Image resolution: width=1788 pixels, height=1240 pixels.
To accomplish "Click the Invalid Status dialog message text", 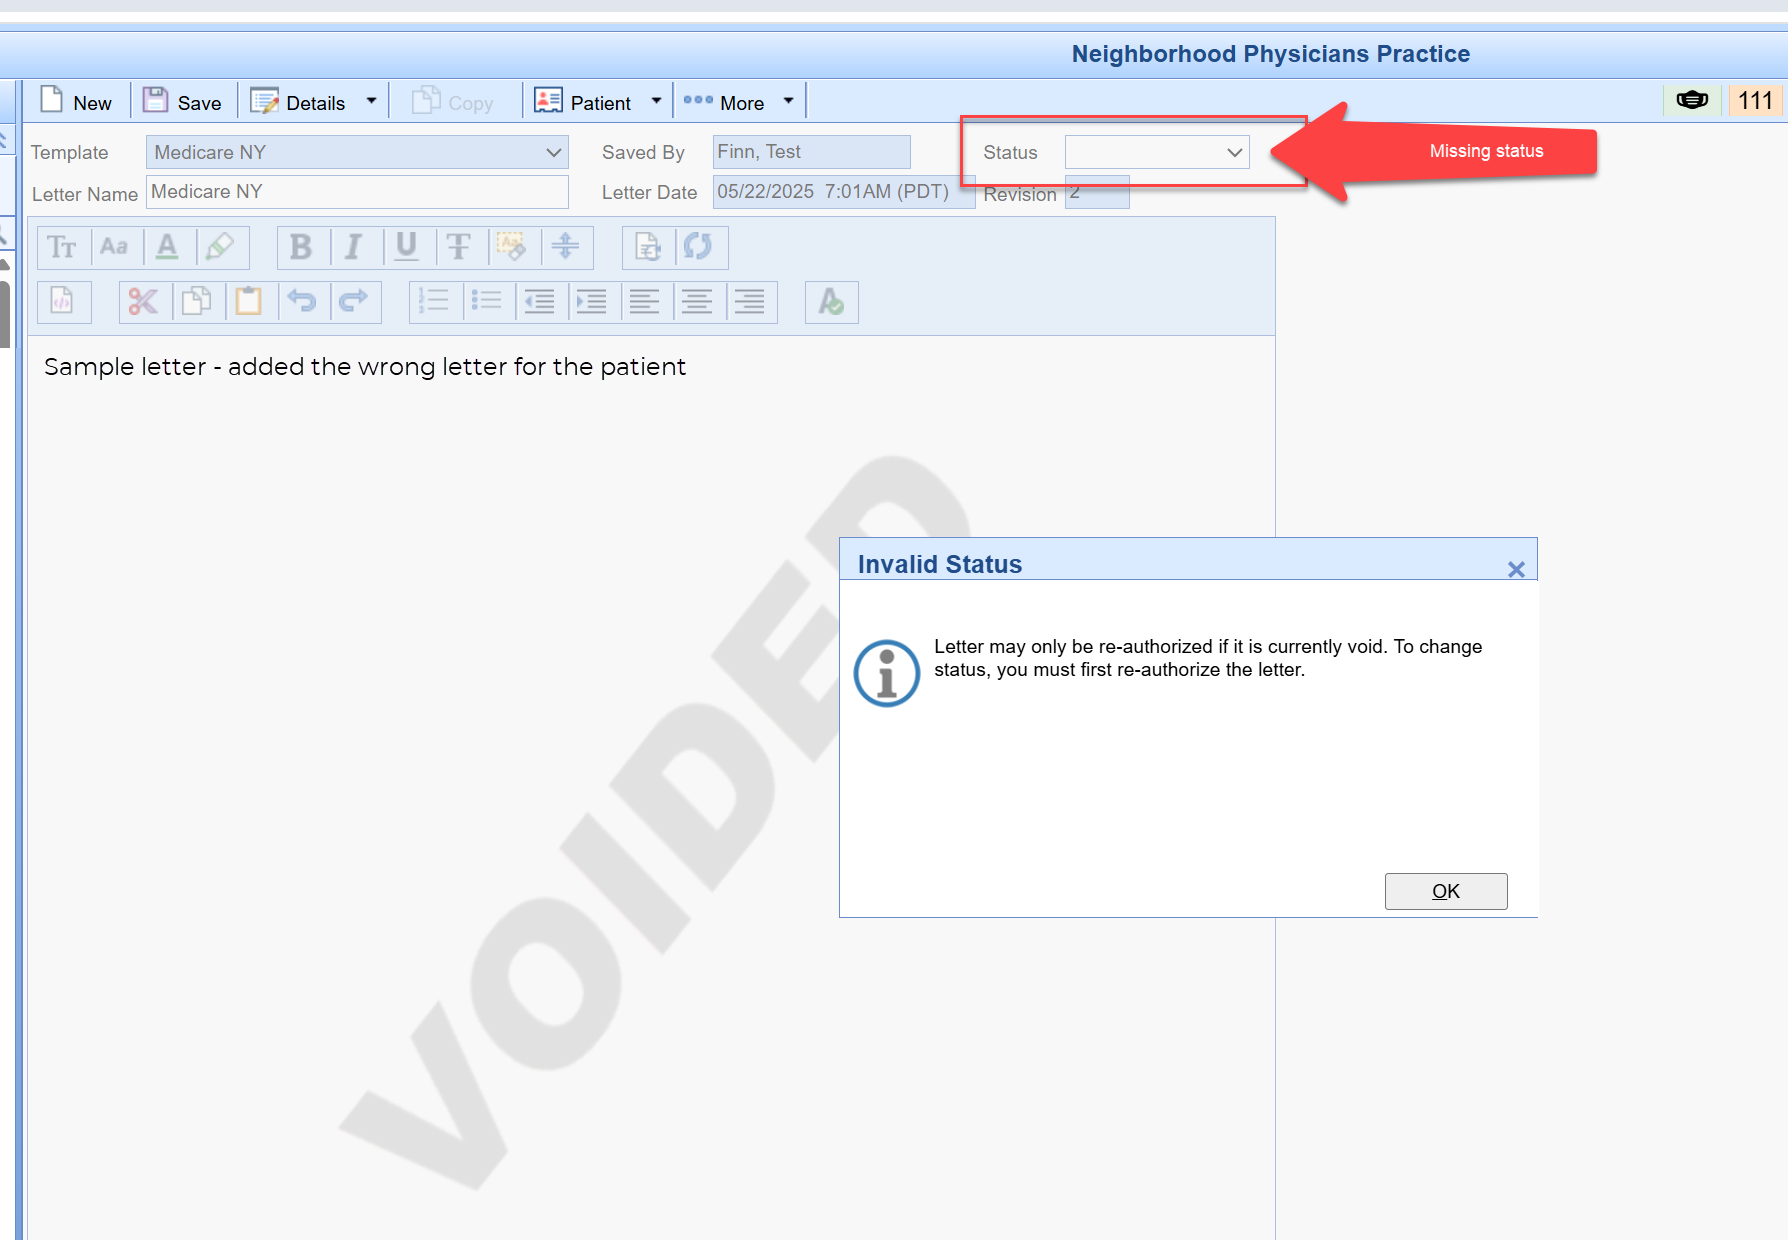I will pos(1208,658).
